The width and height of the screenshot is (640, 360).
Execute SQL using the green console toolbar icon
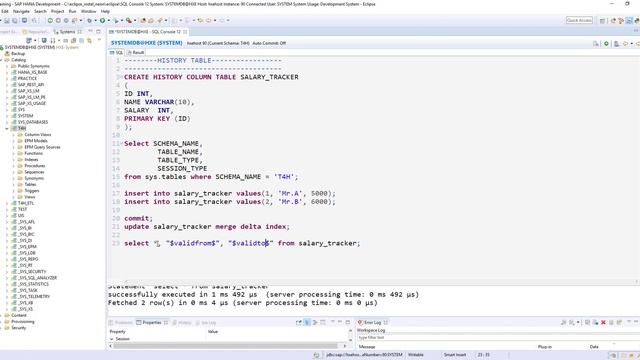coord(607,43)
